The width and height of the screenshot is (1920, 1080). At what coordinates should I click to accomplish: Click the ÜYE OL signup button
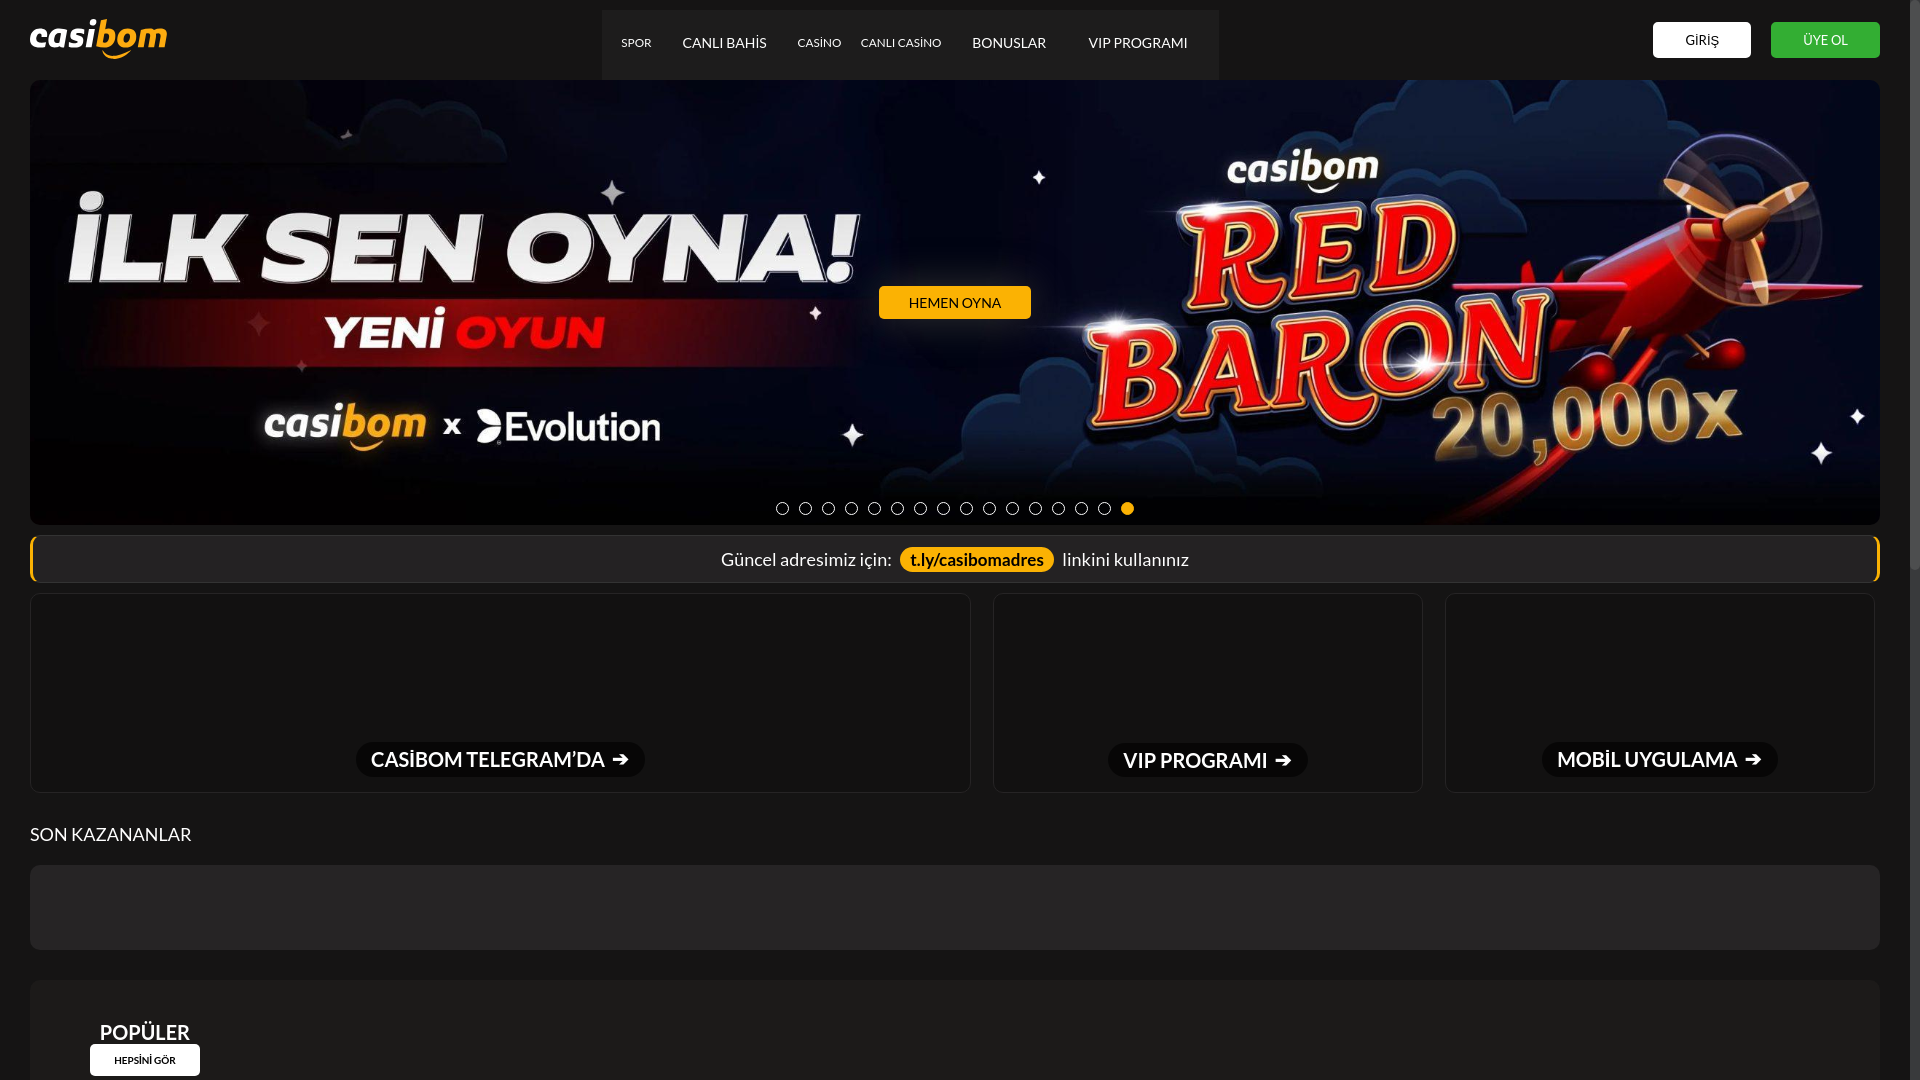pyautogui.click(x=1825, y=40)
